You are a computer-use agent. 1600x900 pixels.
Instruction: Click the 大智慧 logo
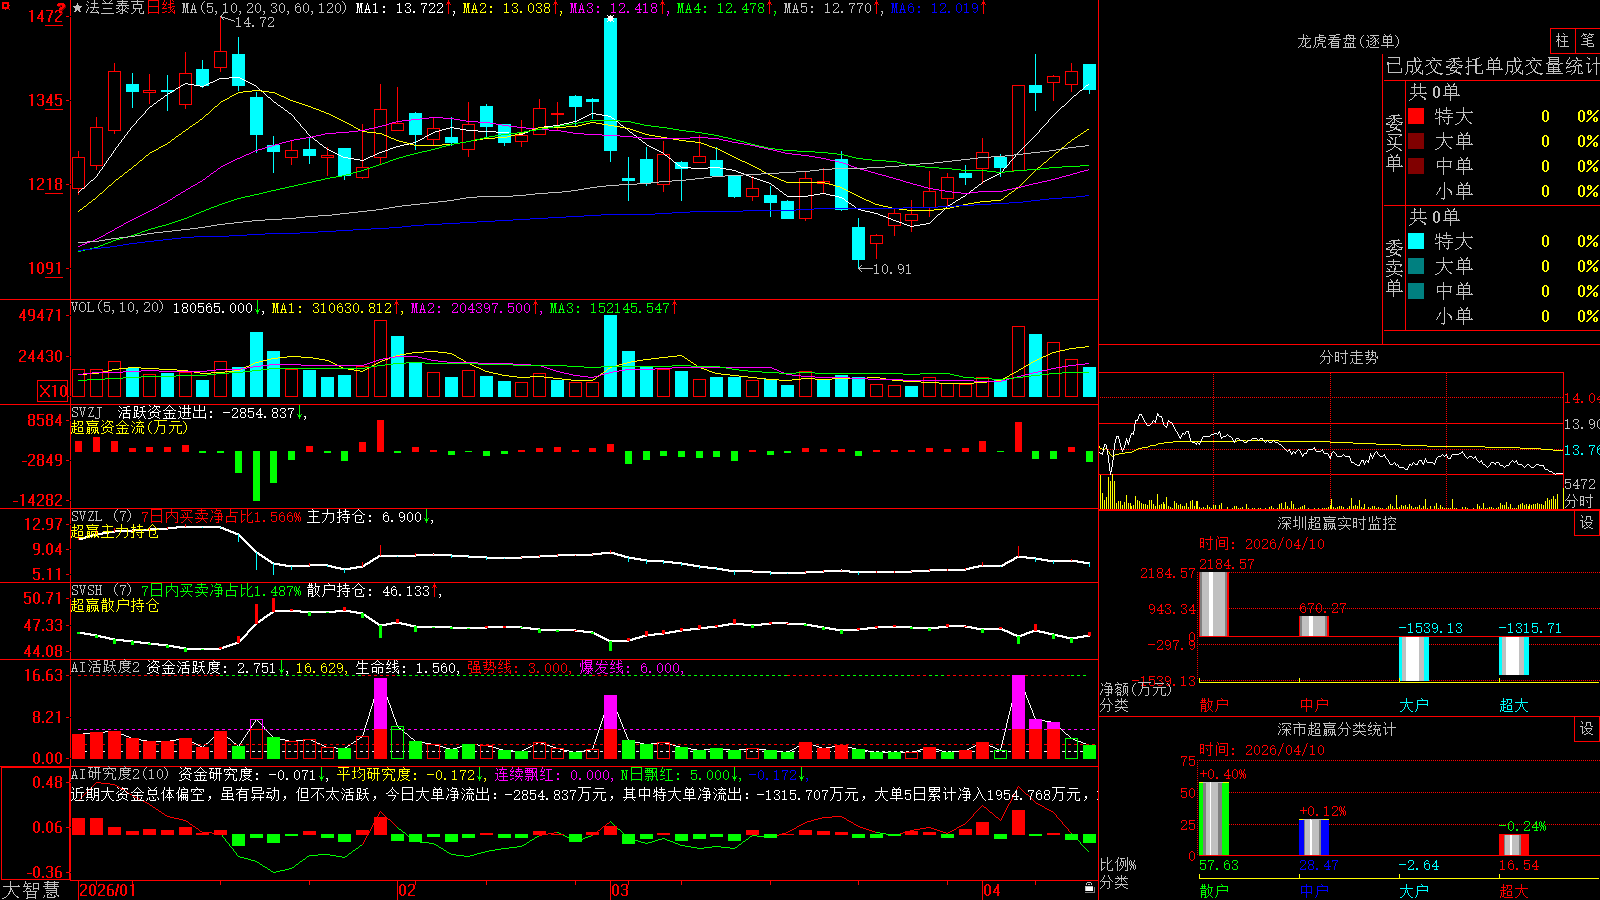[x=31, y=889]
